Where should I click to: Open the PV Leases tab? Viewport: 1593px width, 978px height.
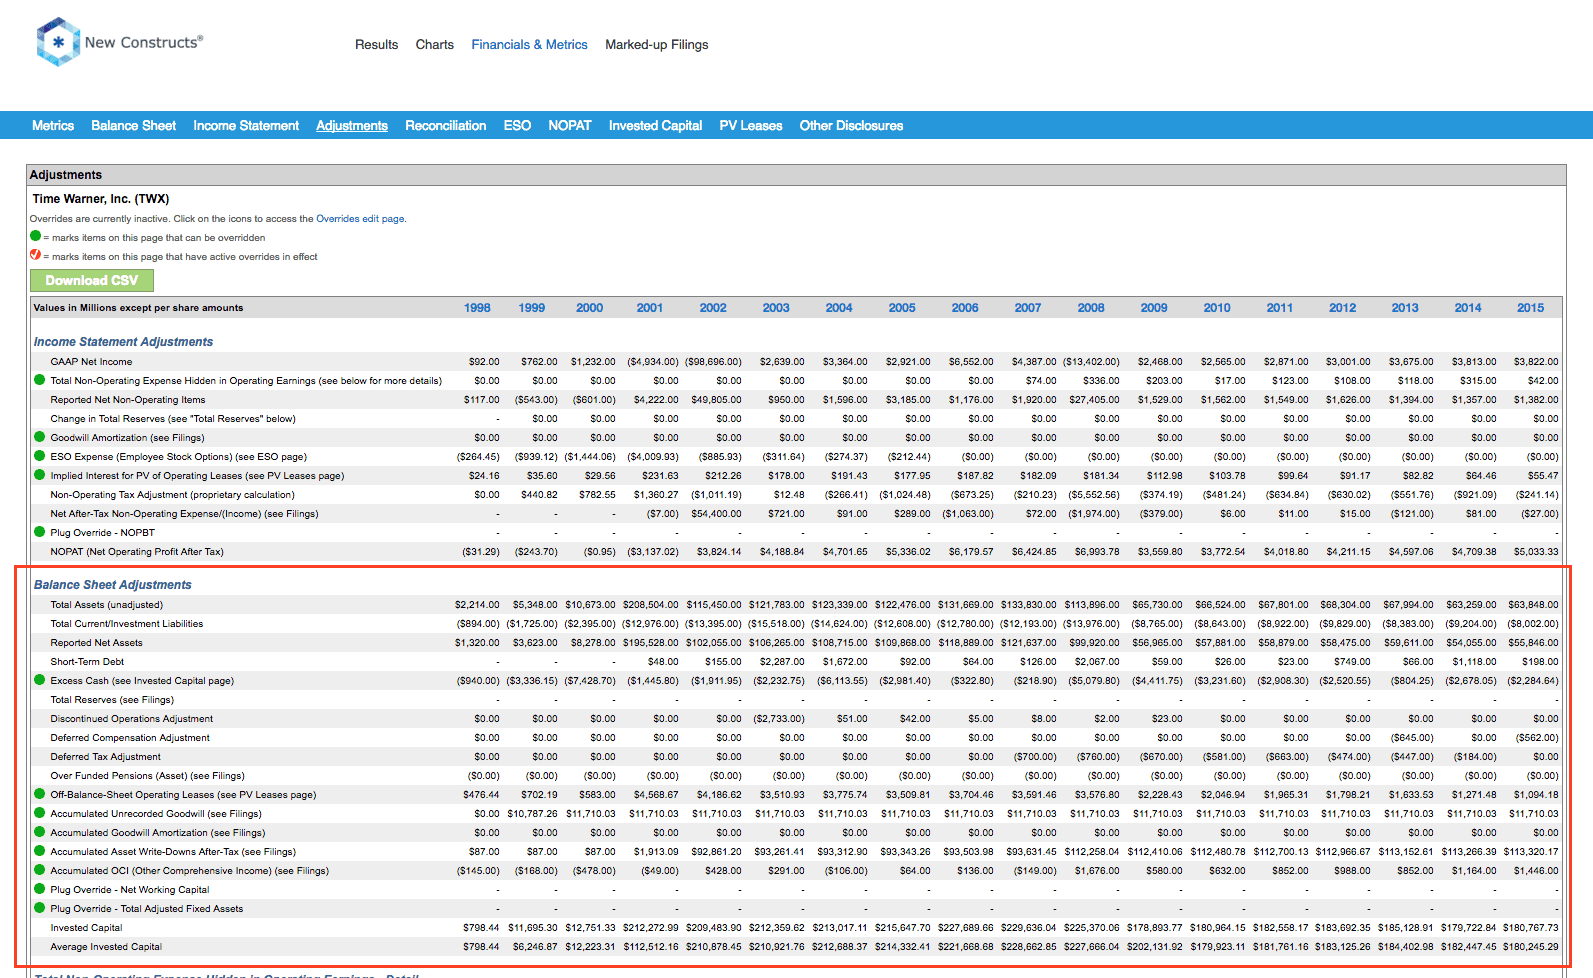(751, 125)
